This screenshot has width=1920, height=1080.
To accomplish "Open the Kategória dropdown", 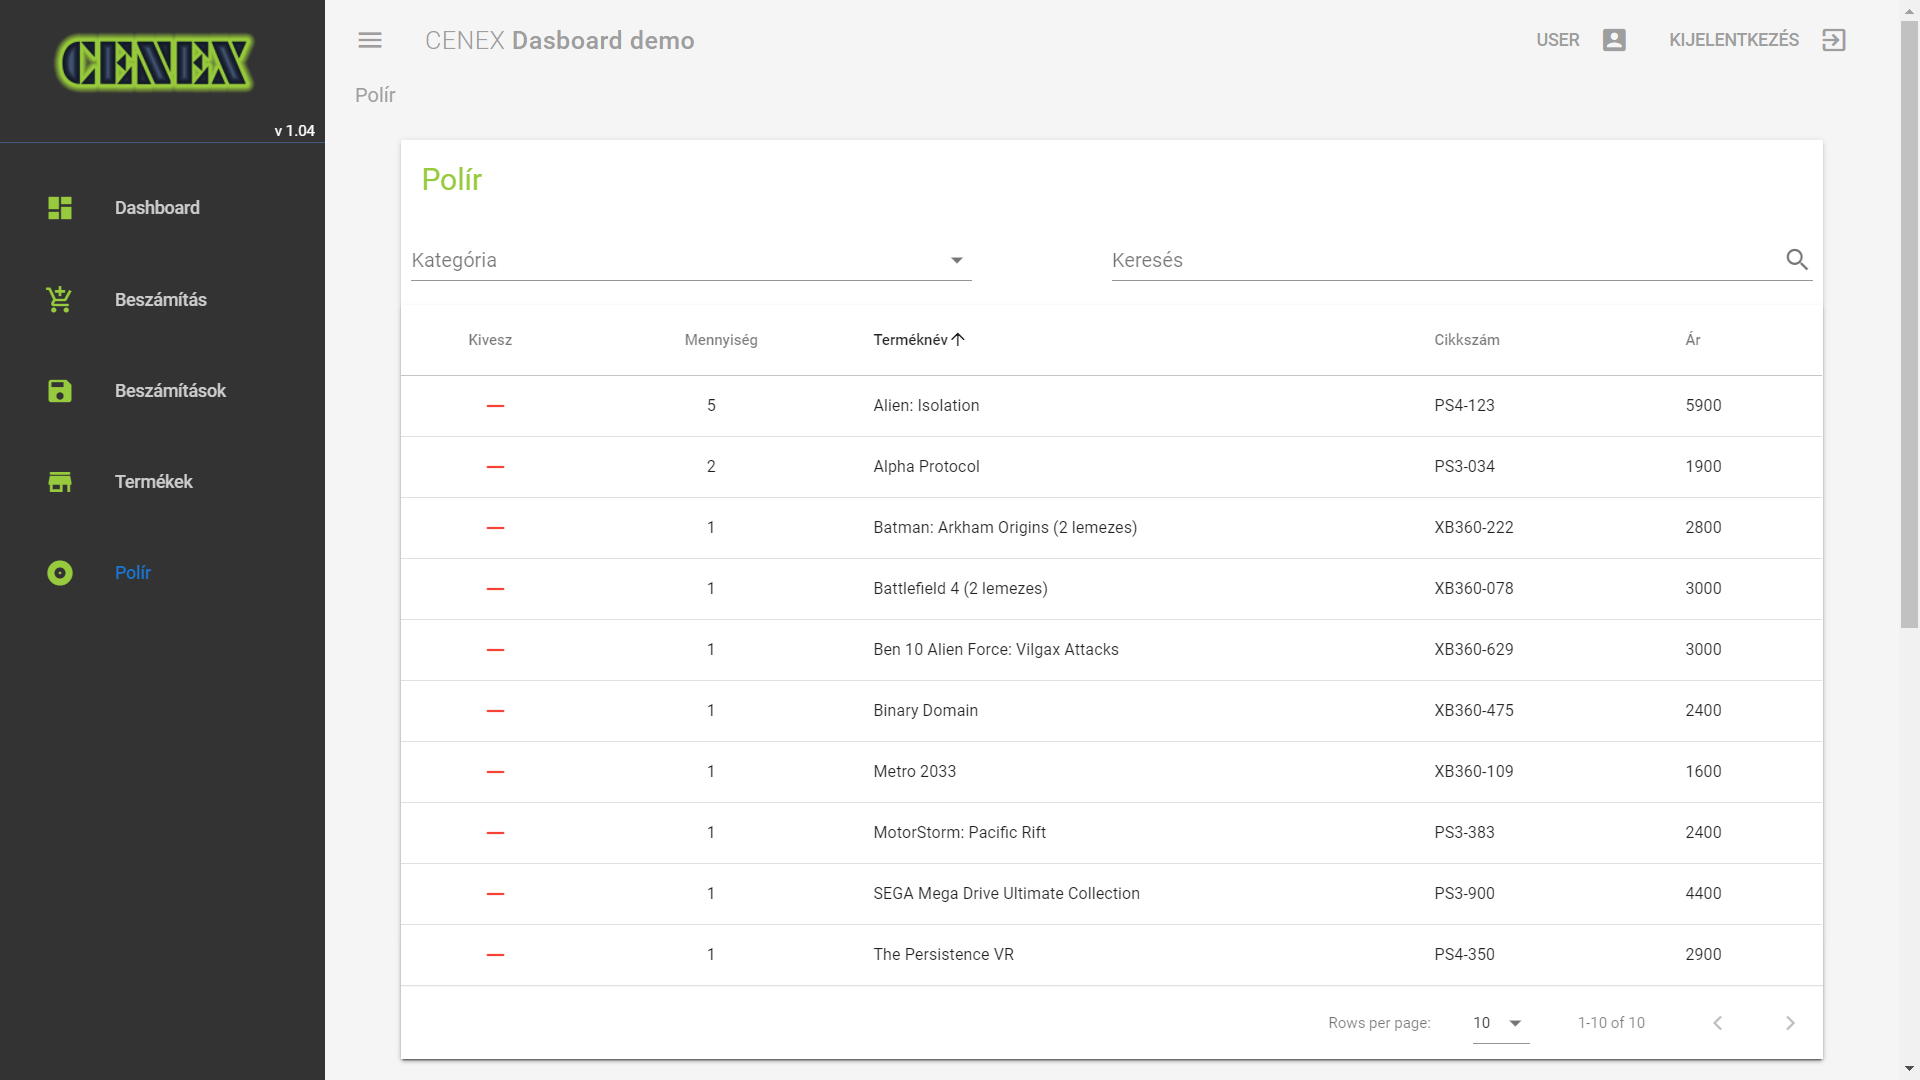I will 690,260.
